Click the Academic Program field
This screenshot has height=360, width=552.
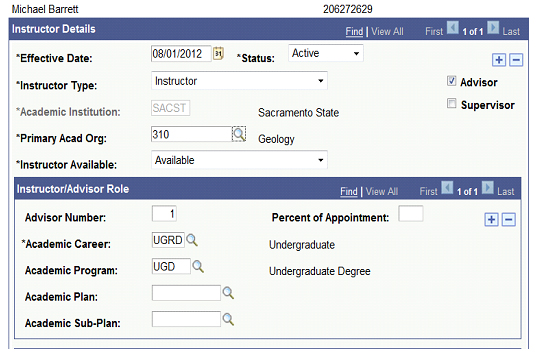tap(171, 266)
